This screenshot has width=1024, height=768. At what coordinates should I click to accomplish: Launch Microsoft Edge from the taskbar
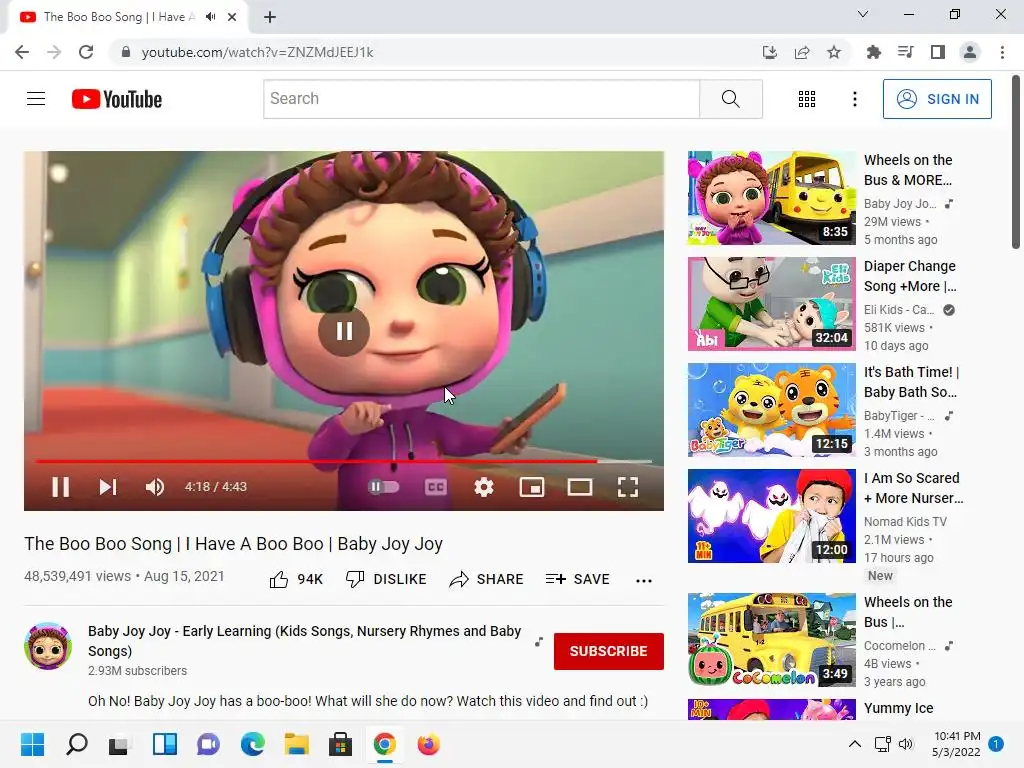click(253, 744)
